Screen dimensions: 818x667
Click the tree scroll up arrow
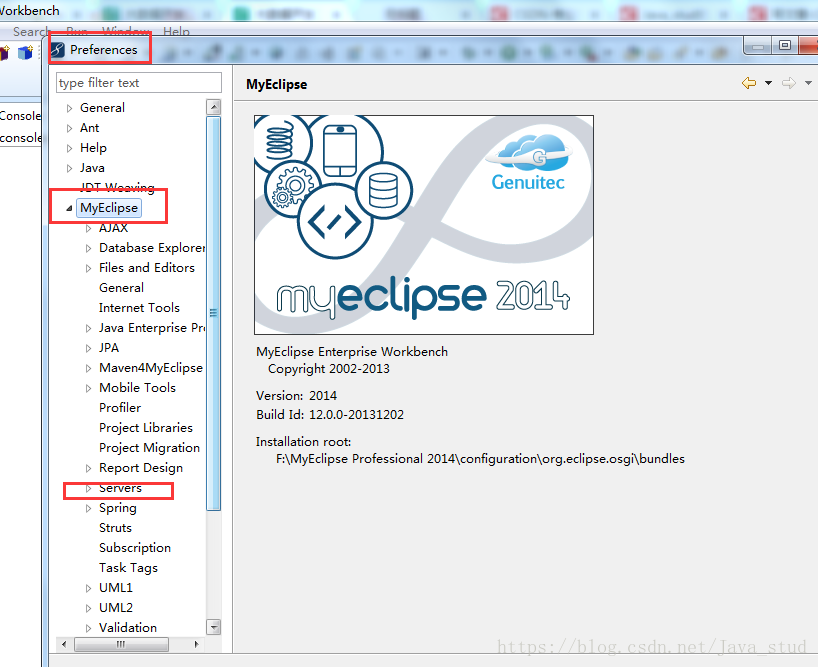point(213,107)
